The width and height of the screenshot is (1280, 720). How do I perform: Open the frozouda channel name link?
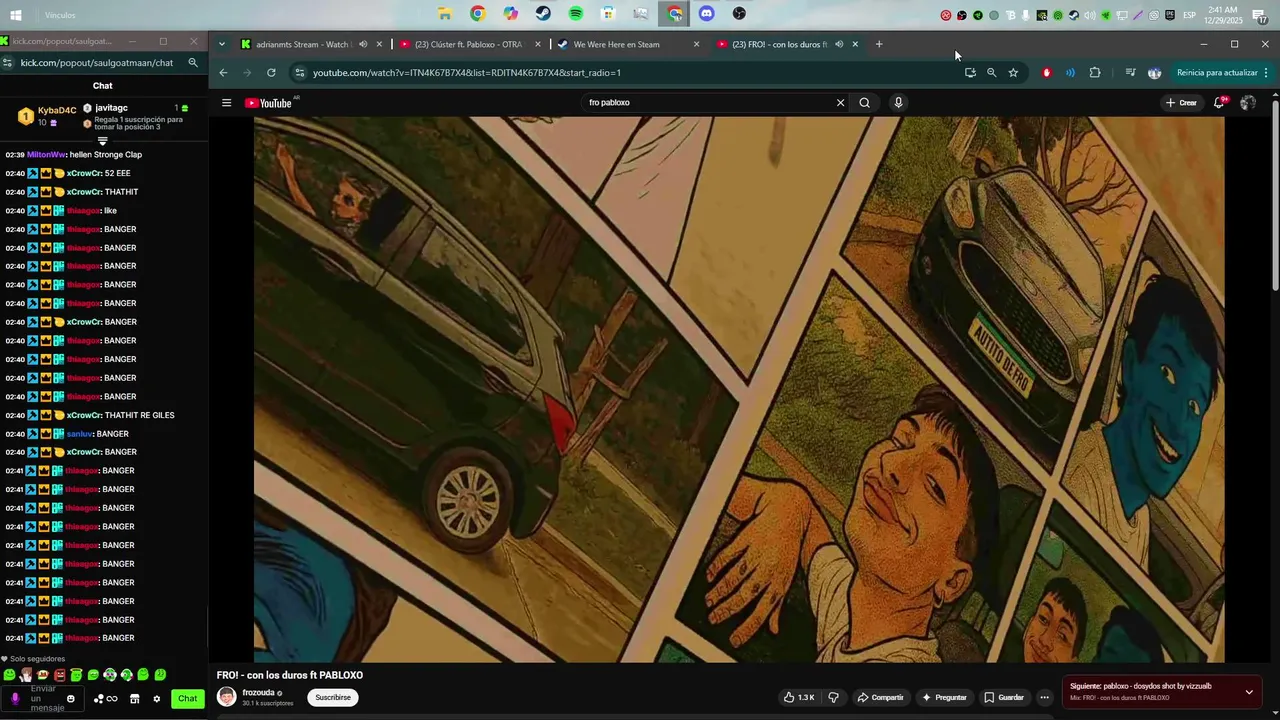pos(258,692)
